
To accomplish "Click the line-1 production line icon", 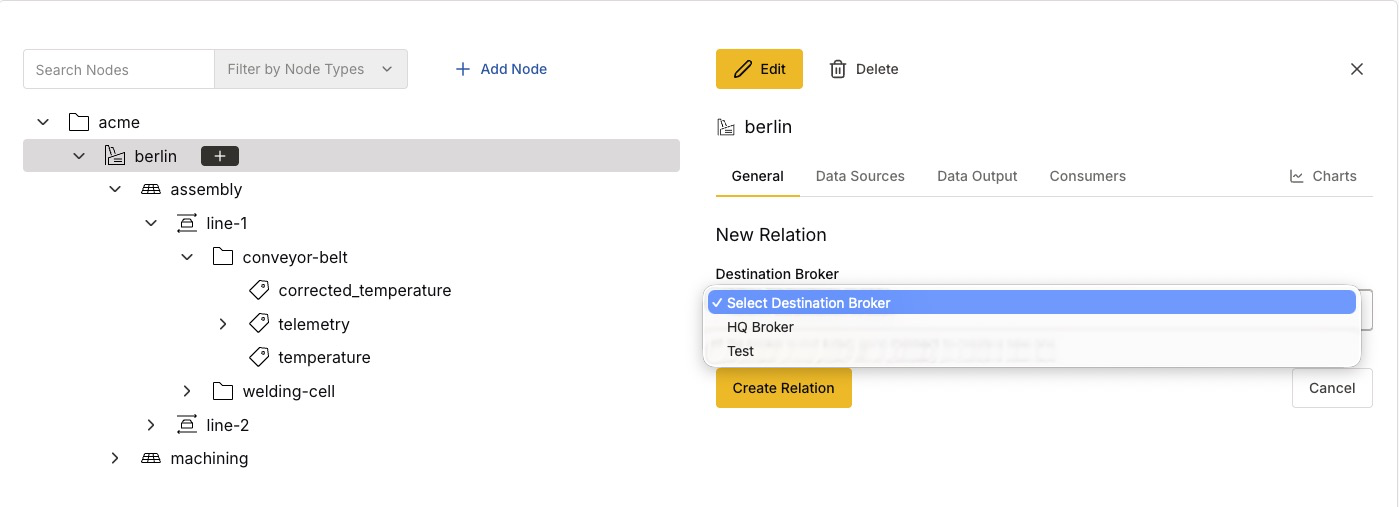I will coord(187,223).
